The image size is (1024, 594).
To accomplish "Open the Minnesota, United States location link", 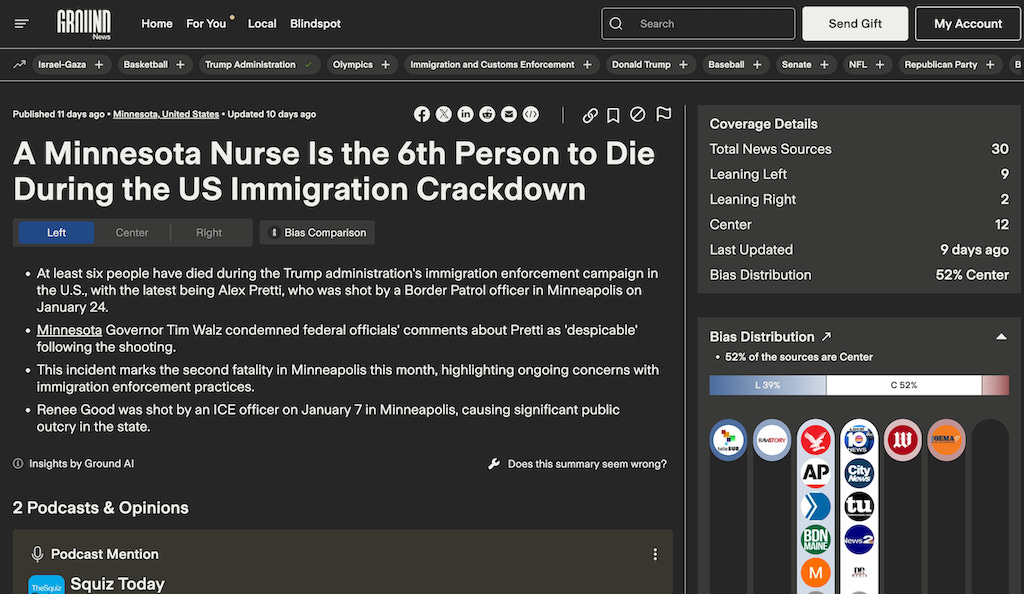I will click(x=166, y=114).
